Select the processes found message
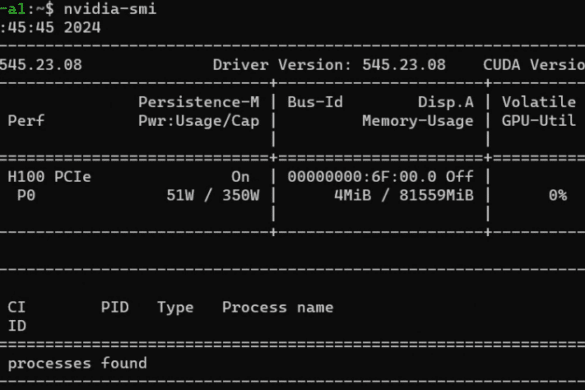This screenshot has width=585, height=390. tap(78, 363)
